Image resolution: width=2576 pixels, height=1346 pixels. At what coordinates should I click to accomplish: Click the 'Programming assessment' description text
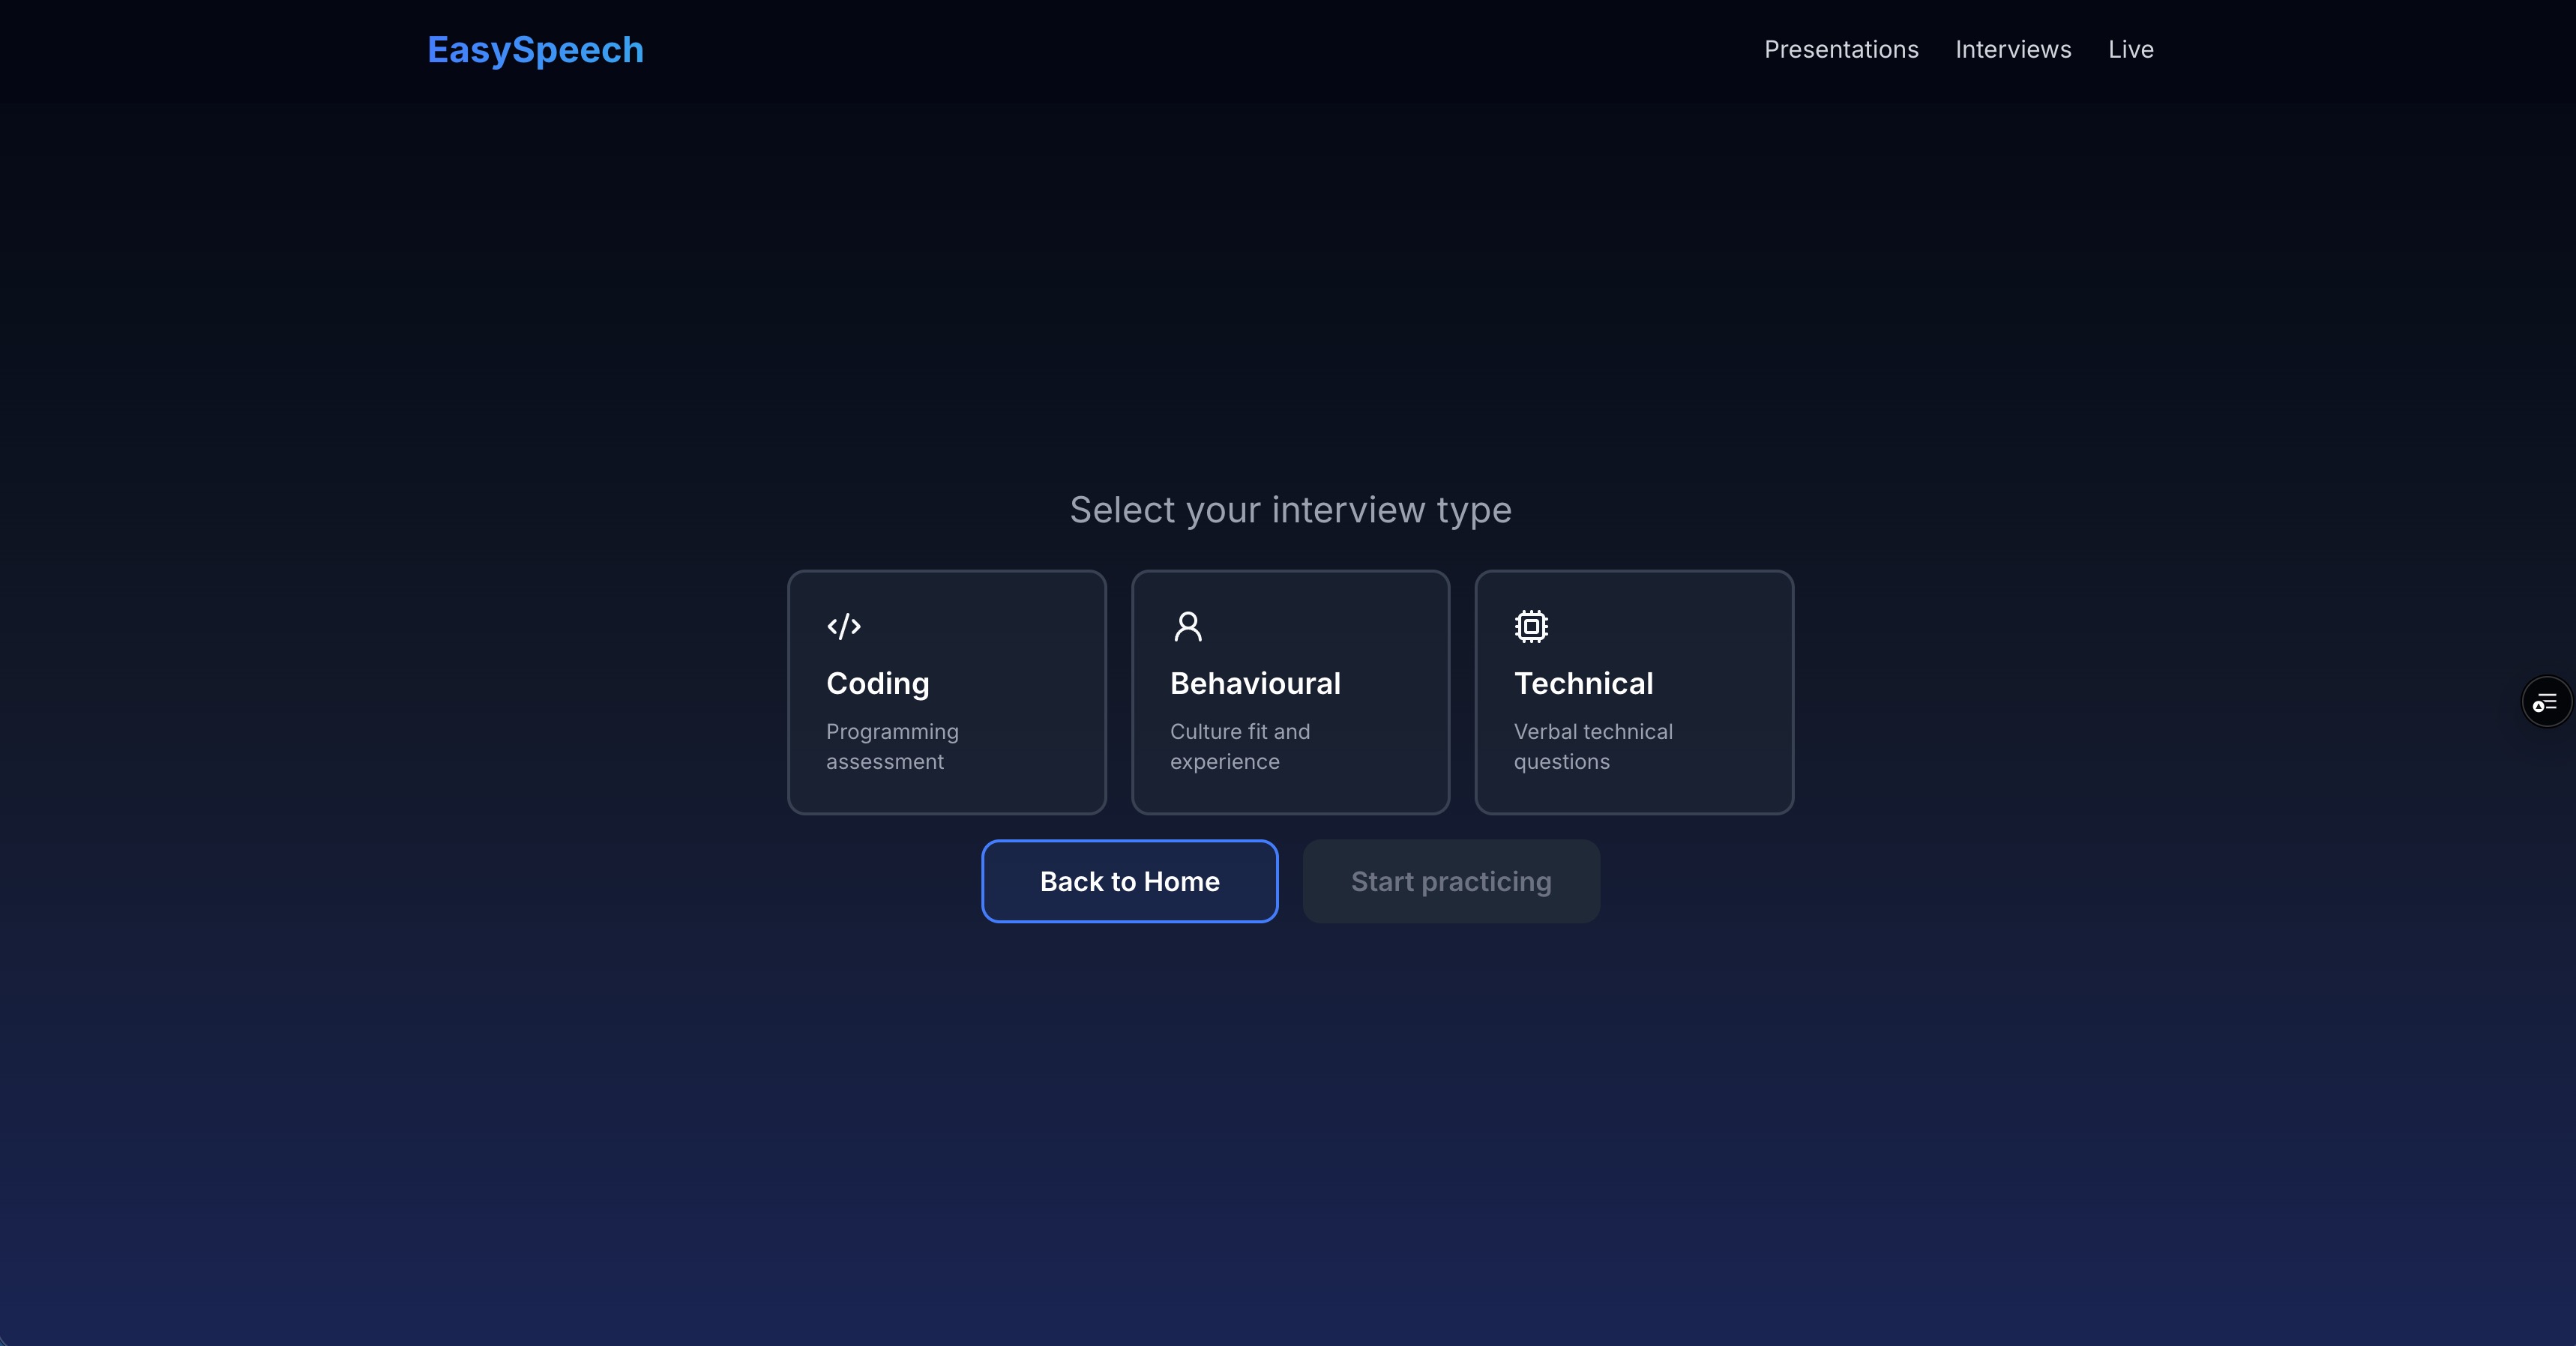[x=892, y=746]
